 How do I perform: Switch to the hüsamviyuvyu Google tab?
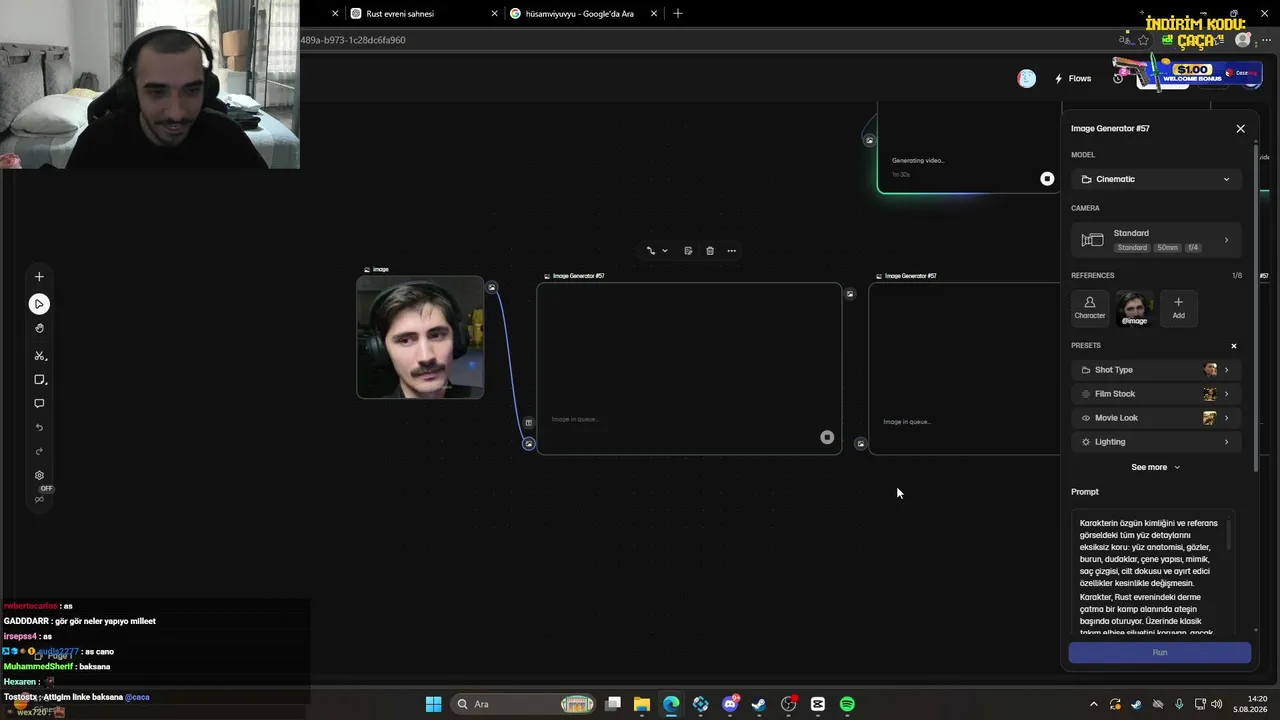(x=582, y=14)
